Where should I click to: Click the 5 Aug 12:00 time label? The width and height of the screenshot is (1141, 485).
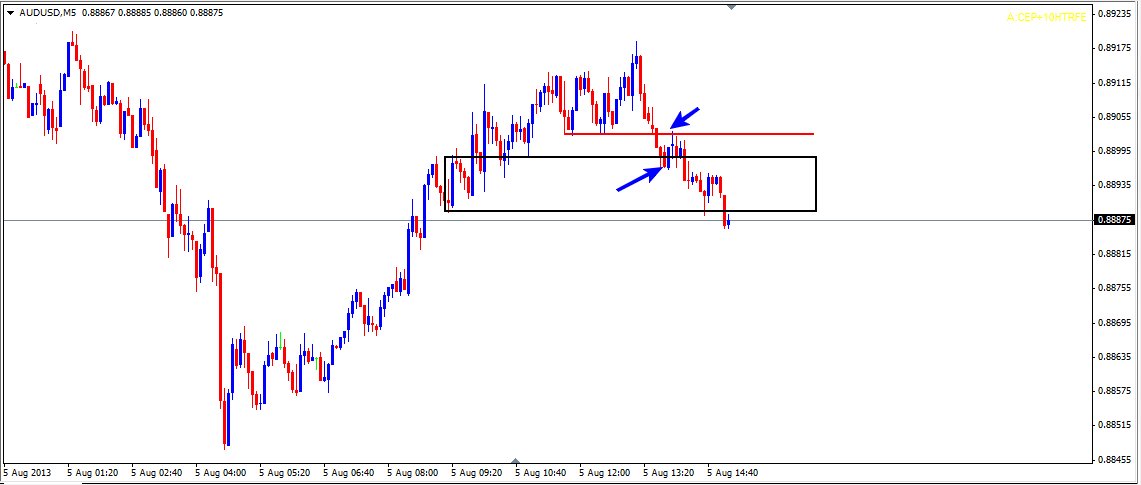click(x=605, y=472)
